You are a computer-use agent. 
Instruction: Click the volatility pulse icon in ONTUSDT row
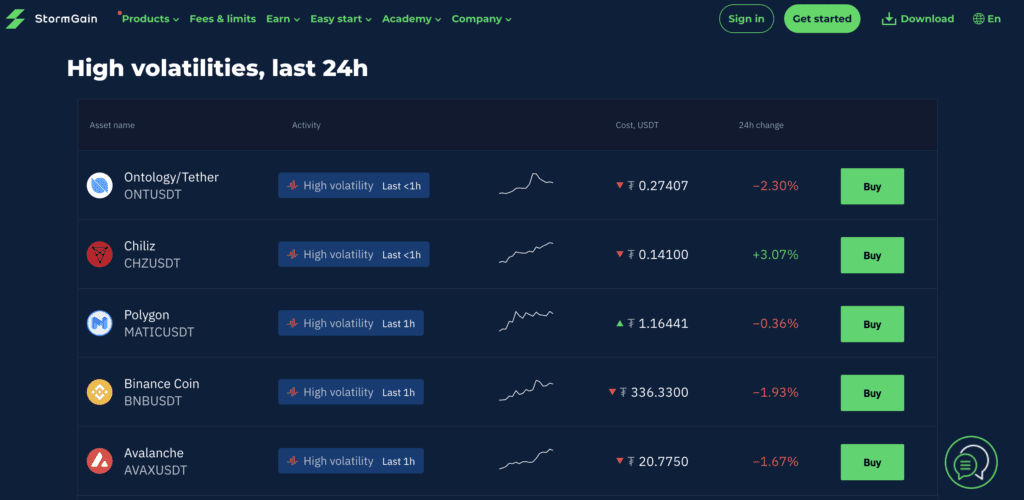(293, 186)
